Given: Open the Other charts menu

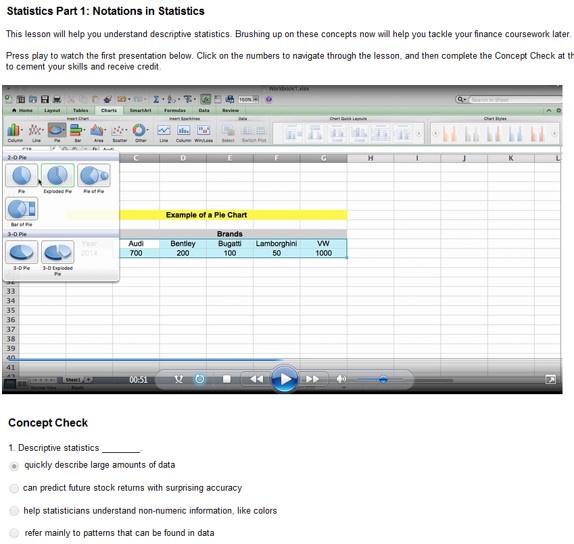Looking at the screenshot, I should point(141,133).
